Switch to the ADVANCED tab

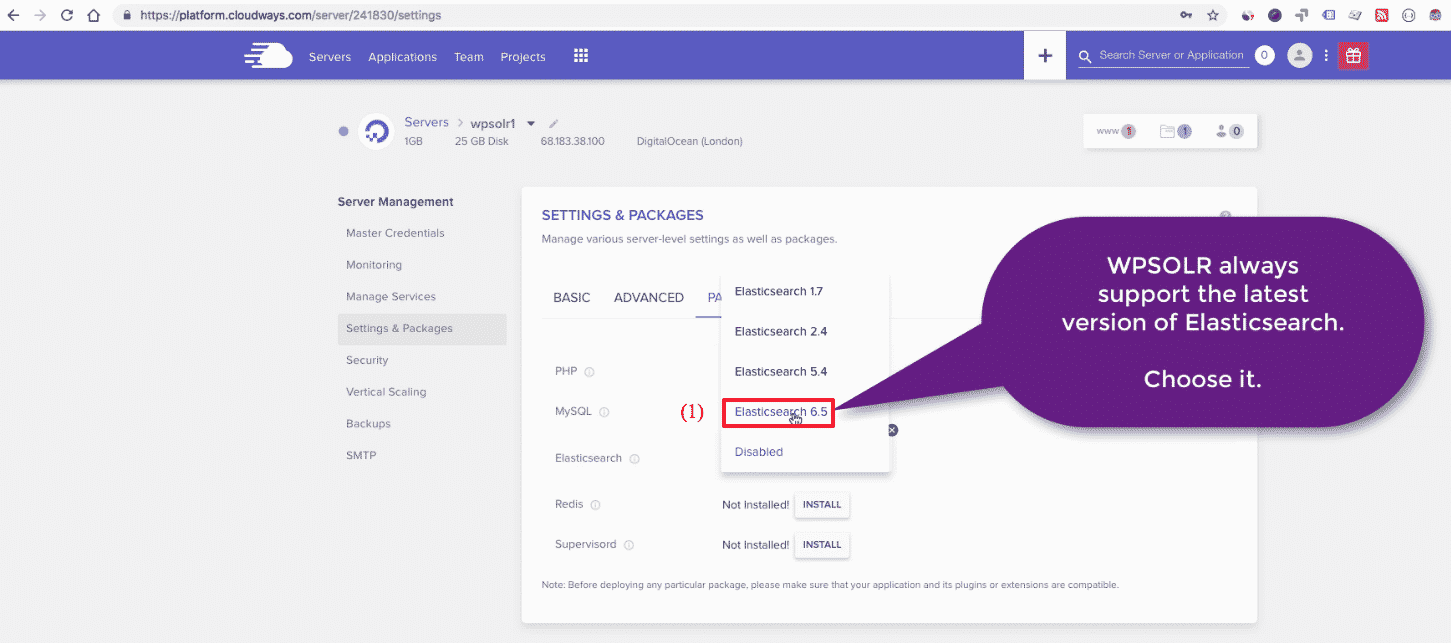pos(649,298)
